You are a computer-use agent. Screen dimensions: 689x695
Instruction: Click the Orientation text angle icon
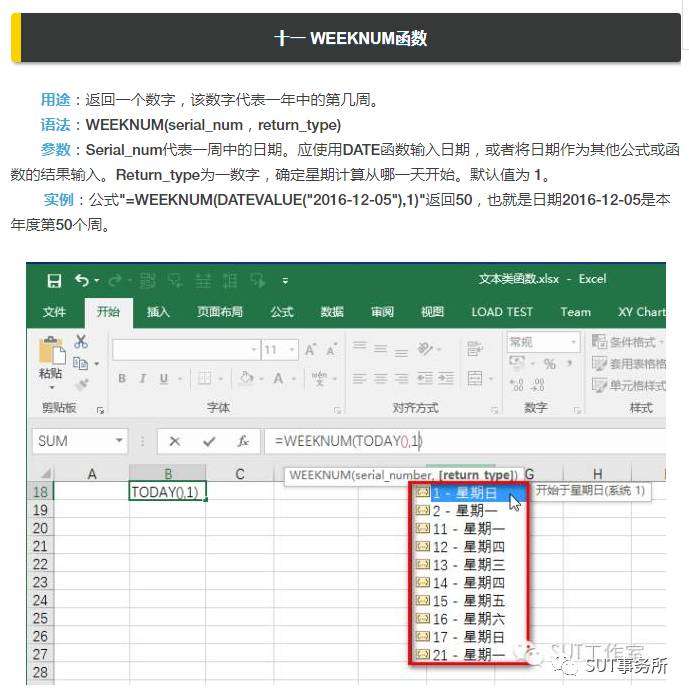(x=425, y=349)
